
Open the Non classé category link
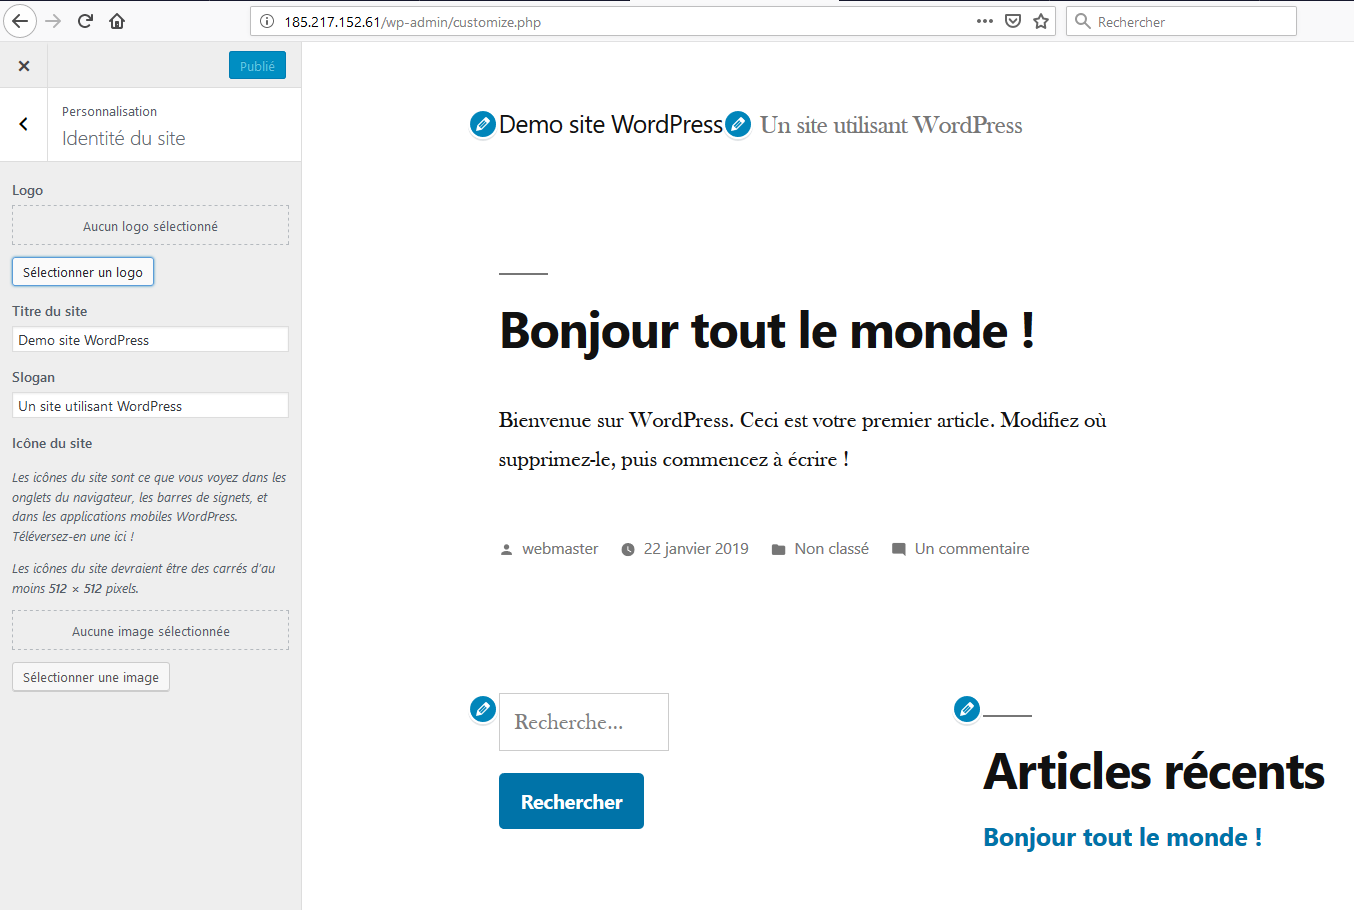coord(832,549)
